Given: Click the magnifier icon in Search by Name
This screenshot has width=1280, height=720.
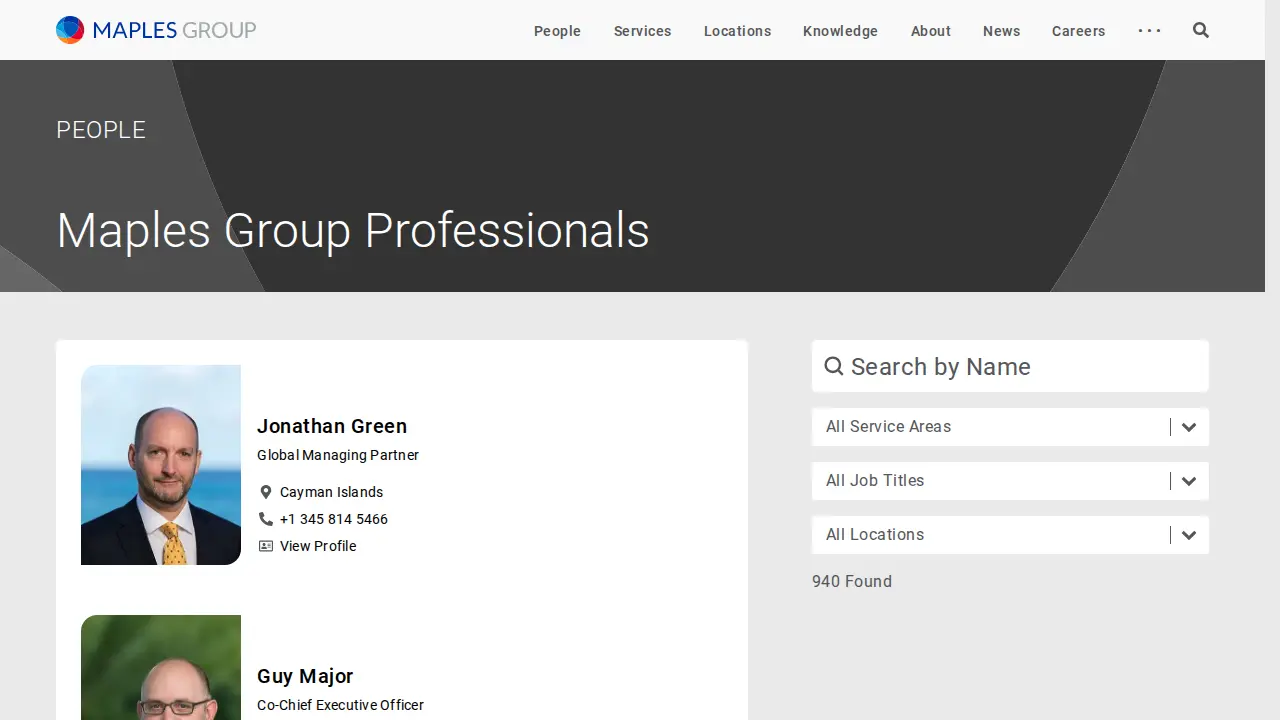Looking at the screenshot, I should coord(834,367).
